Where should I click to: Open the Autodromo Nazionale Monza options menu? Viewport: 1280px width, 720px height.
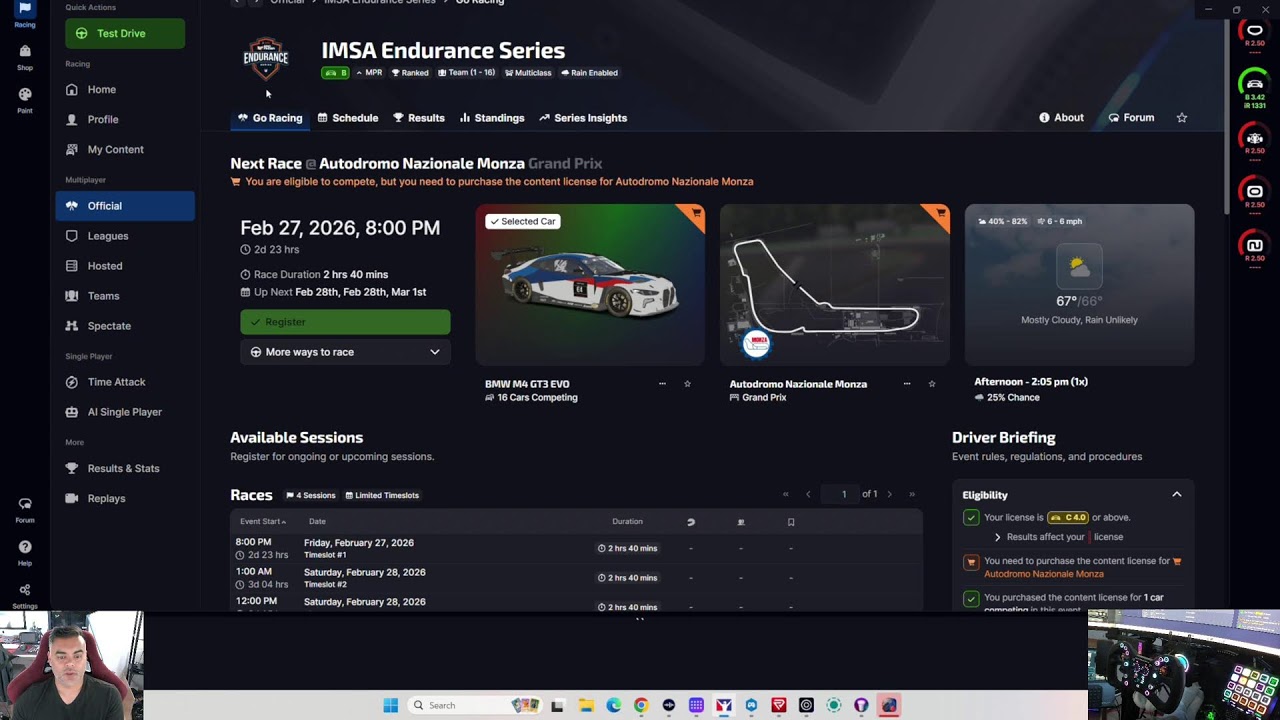(907, 384)
